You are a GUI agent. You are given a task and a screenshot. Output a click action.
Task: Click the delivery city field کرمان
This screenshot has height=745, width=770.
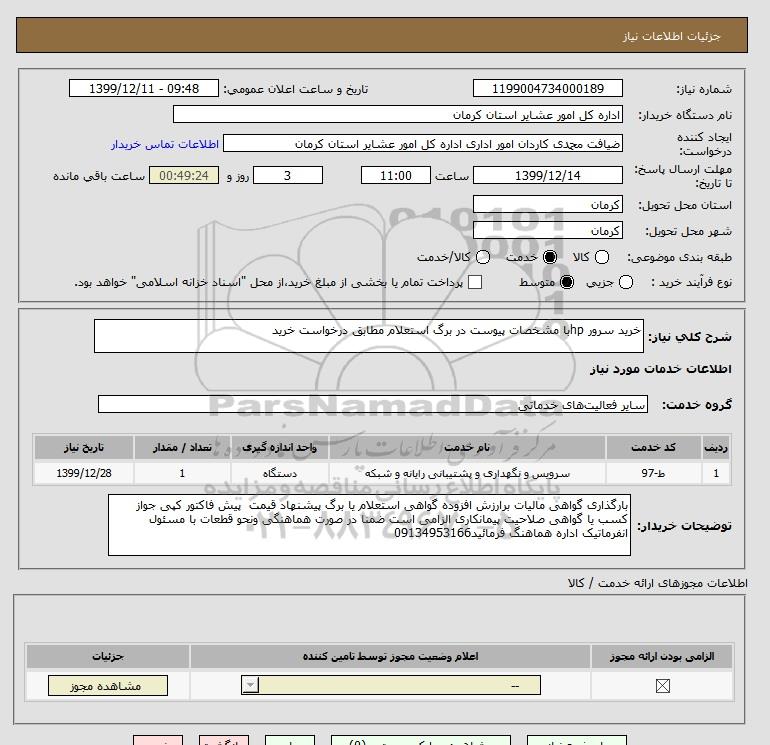click(x=548, y=230)
